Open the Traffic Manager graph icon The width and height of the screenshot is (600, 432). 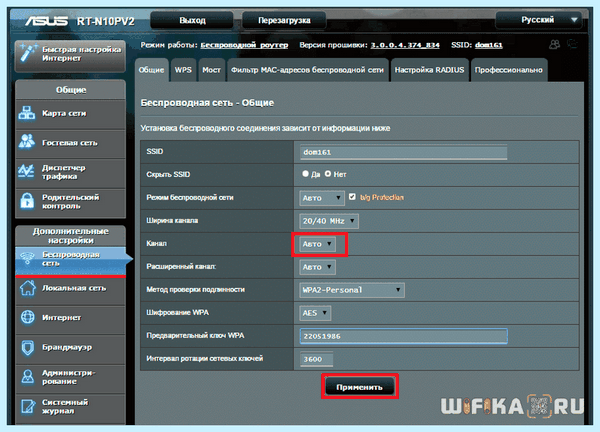27,171
